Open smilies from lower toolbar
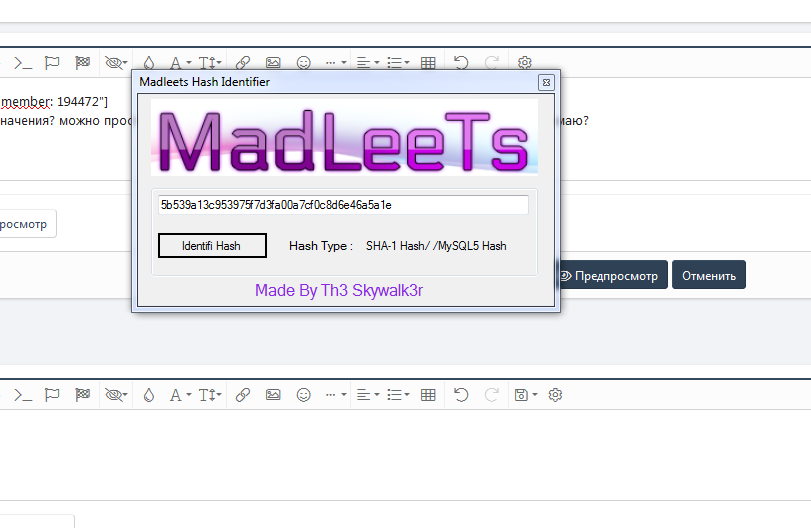Viewport: 811px width, 528px height. tap(304, 395)
